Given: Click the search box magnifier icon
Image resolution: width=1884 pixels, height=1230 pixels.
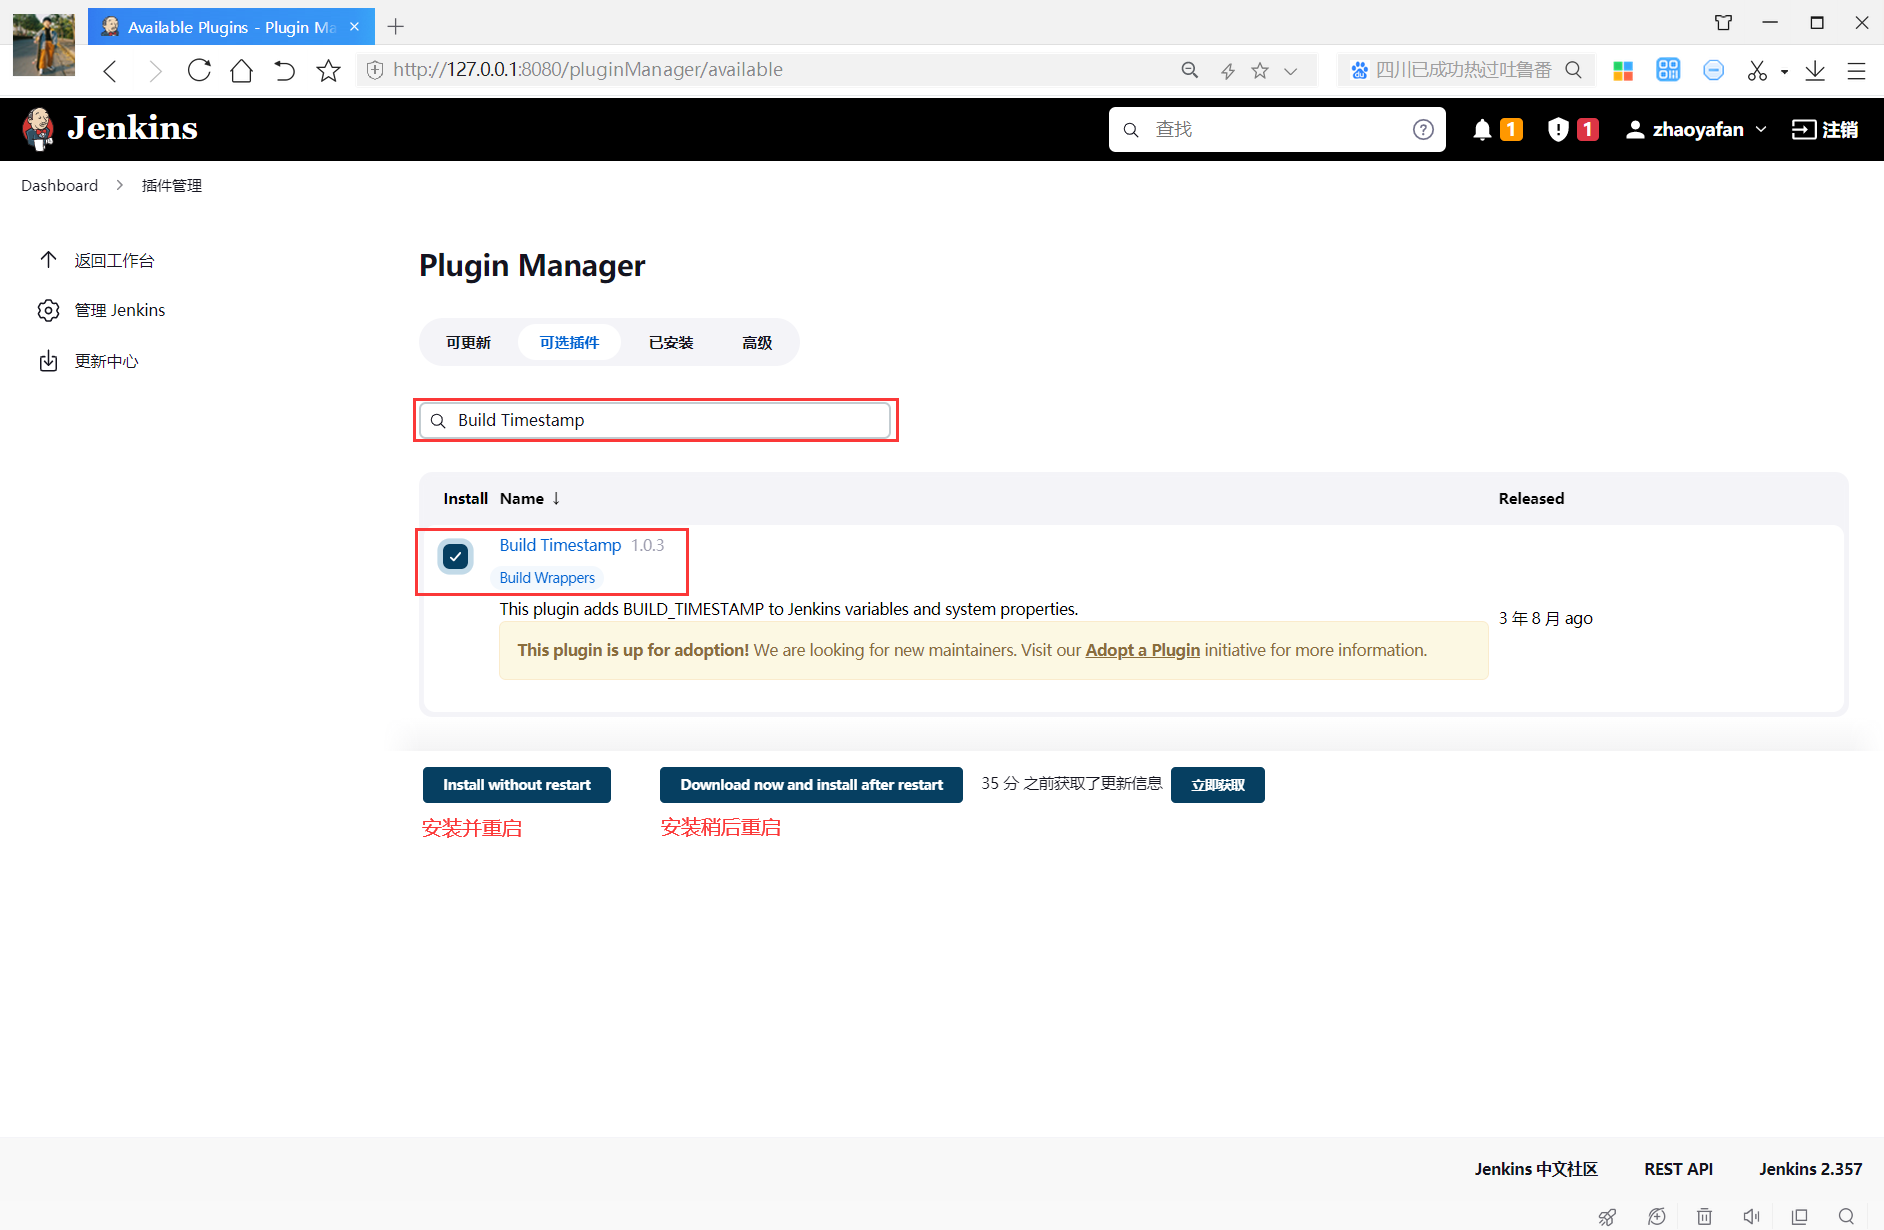Looking at the screenshot, I should point(1573,70).
